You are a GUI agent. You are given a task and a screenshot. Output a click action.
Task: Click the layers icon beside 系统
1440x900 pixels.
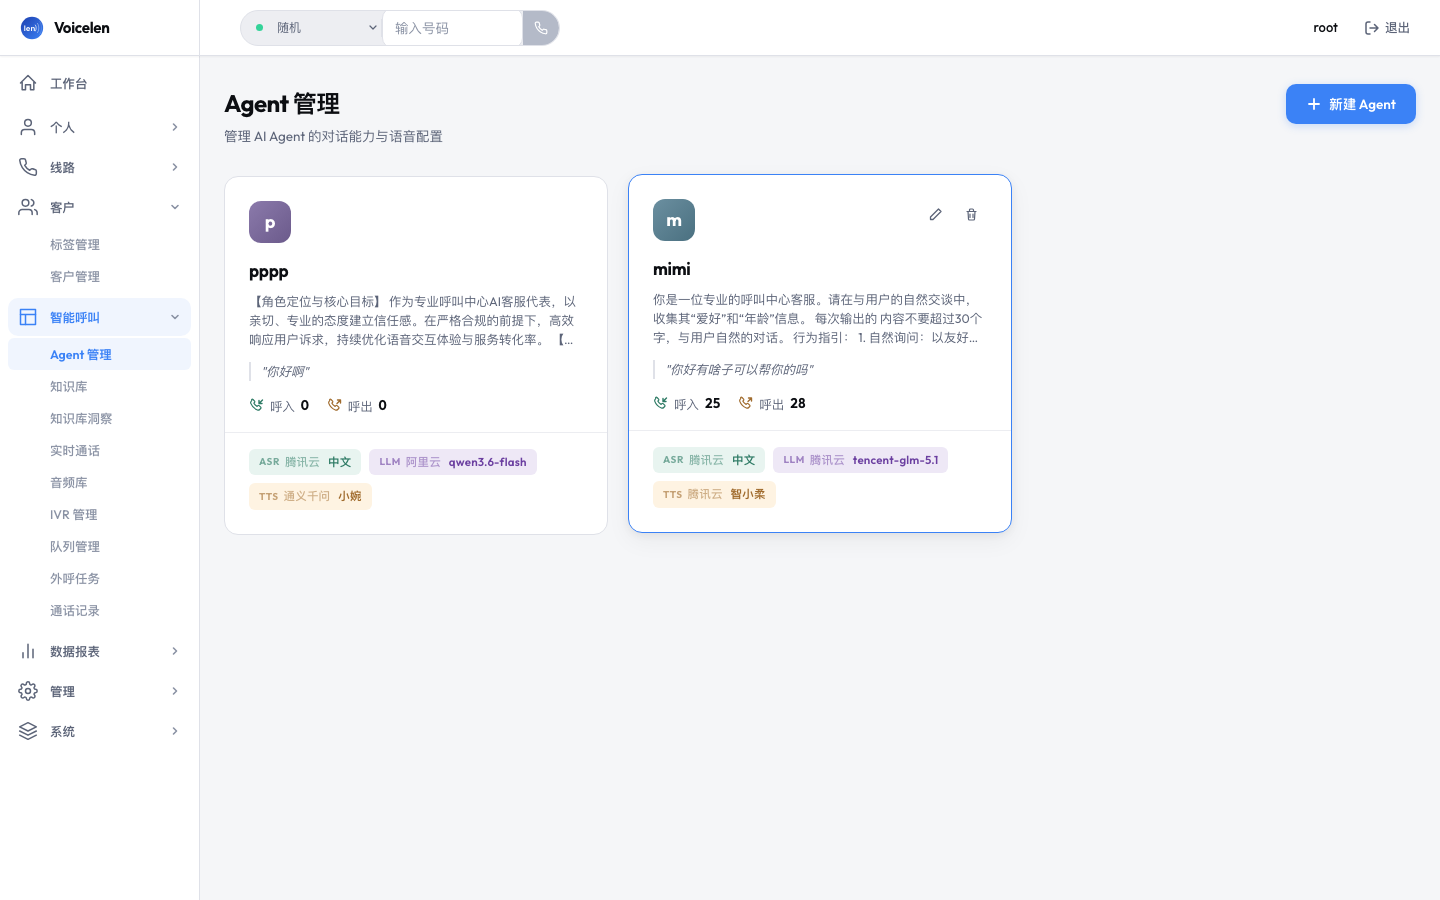pyautogui.click(x=28, y=731)
